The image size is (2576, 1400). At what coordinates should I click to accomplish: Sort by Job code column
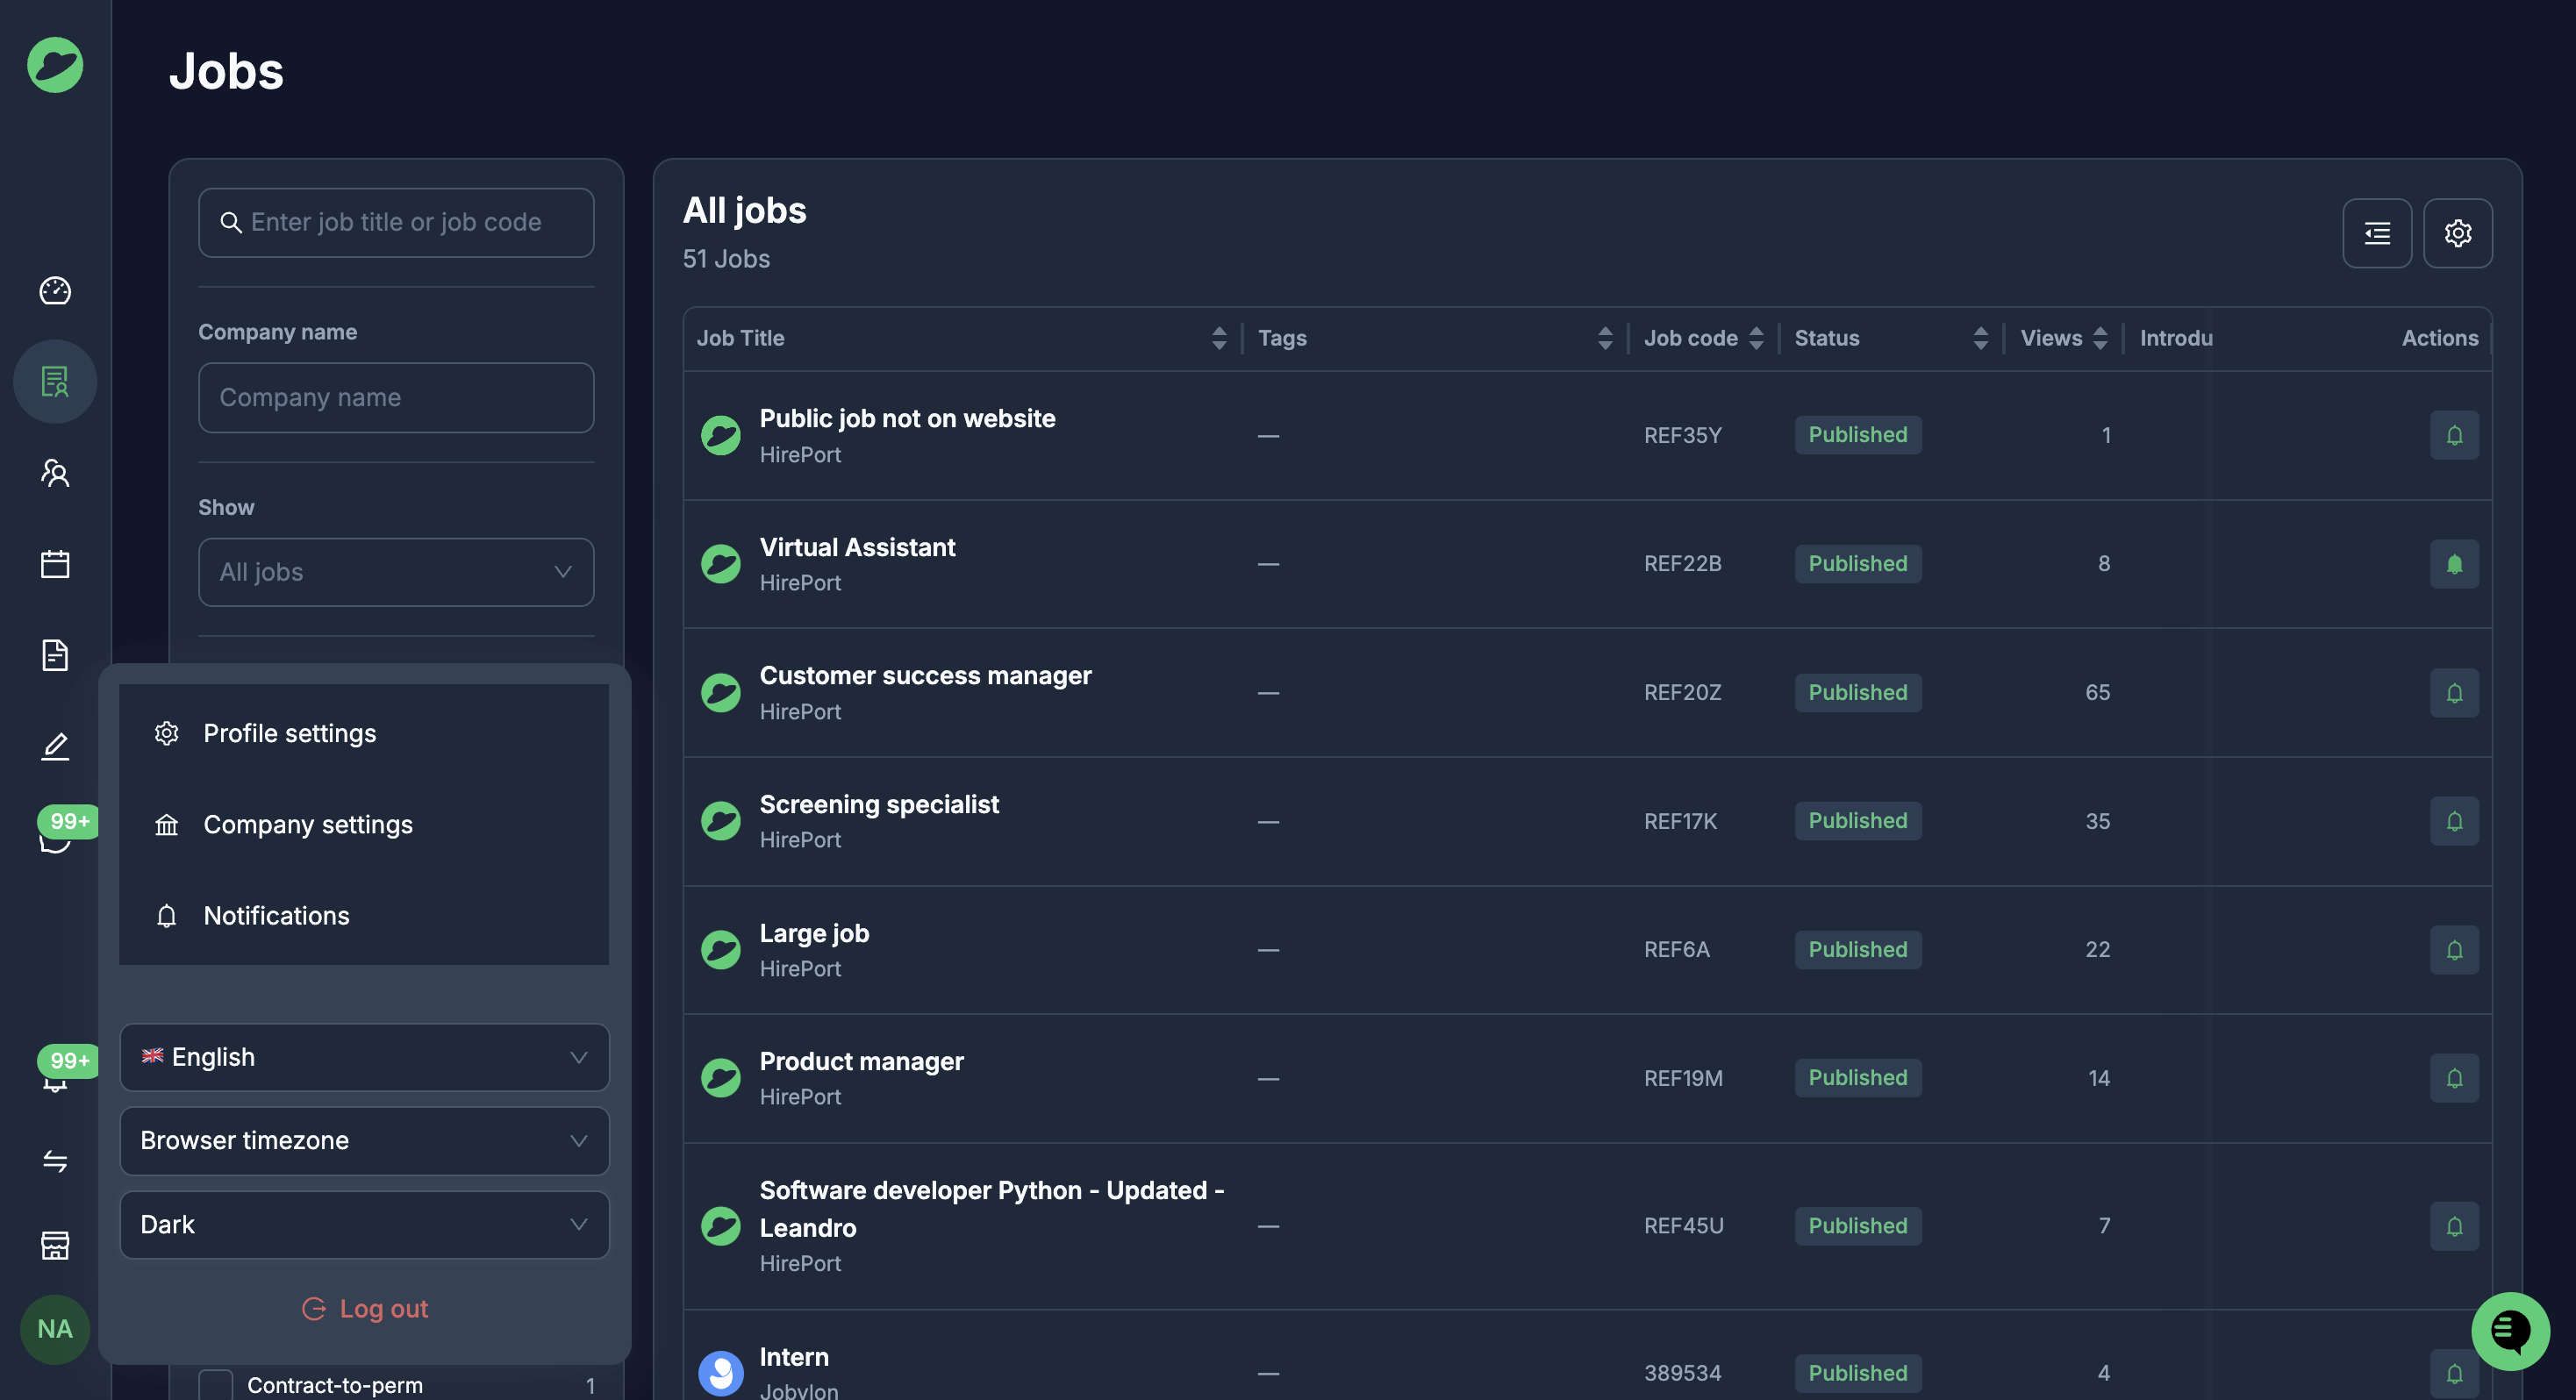pos(1755,338)
